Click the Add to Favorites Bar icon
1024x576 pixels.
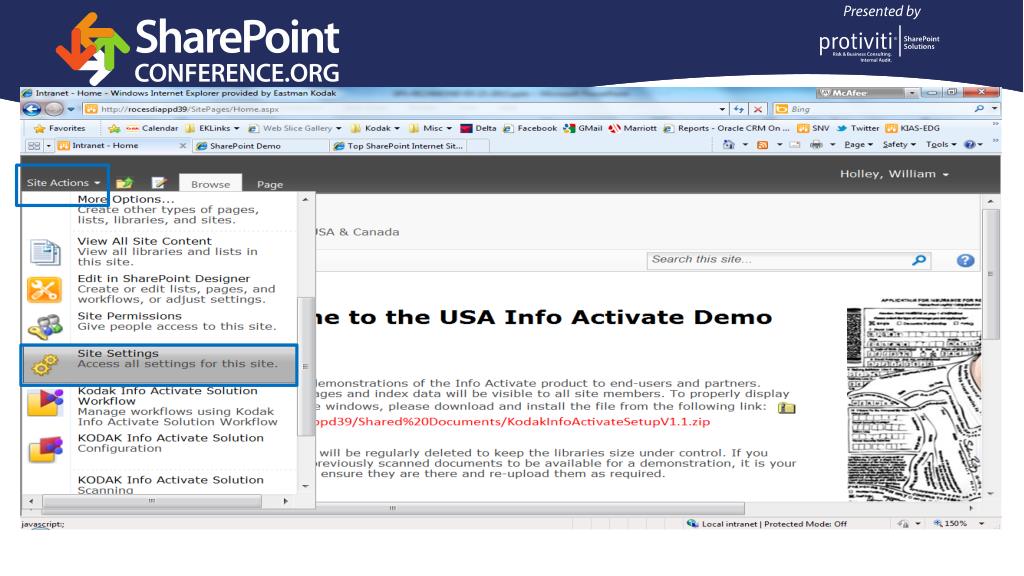pyautogui.click(x=114, y=128)
